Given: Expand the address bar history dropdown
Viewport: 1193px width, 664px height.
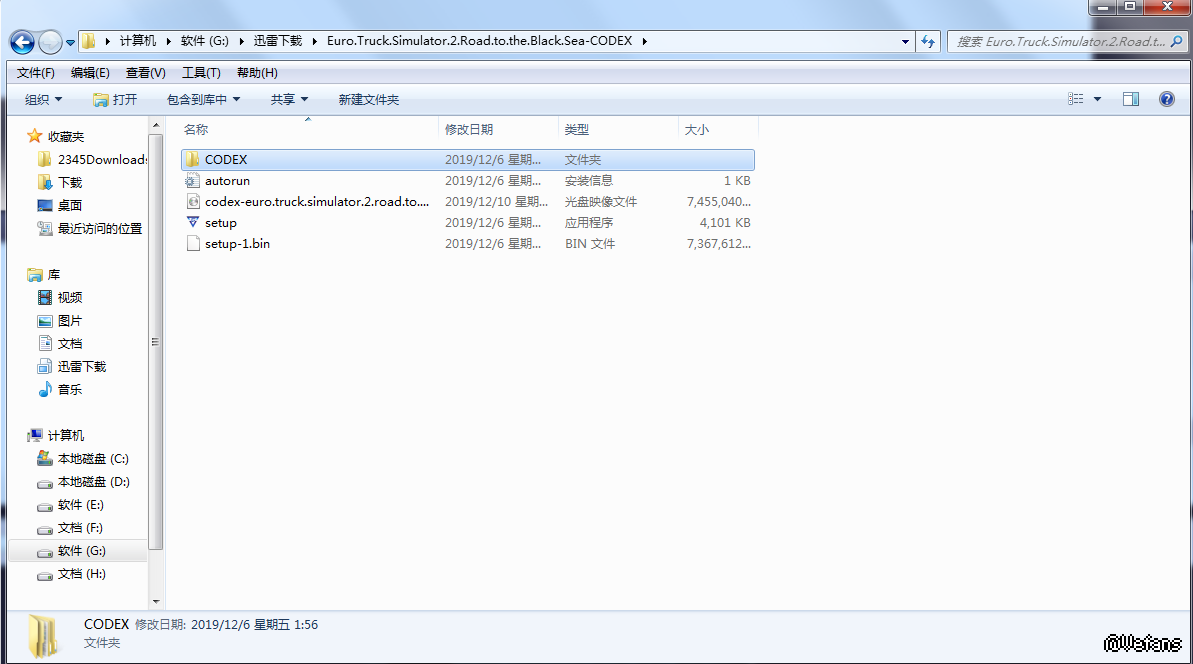Looking at the screenshot, I should [905, 42].
